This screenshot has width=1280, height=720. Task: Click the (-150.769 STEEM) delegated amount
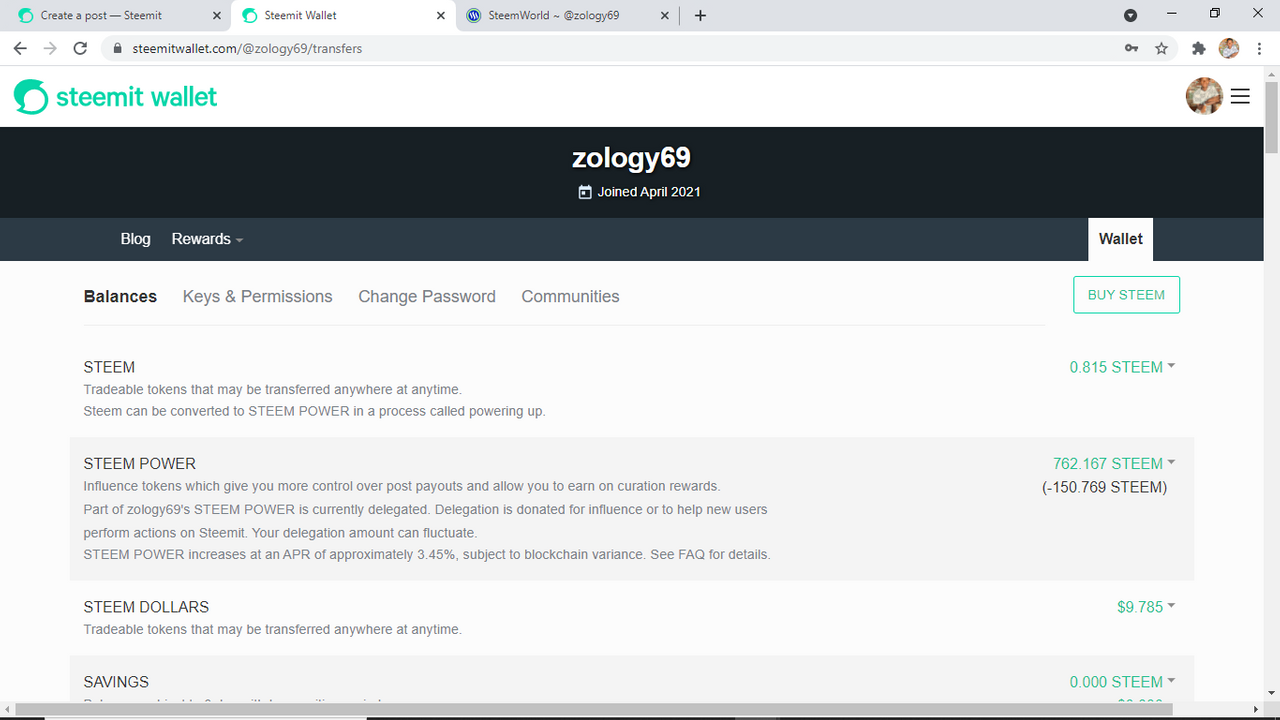pyautogui.click(x=1104, y=487)
